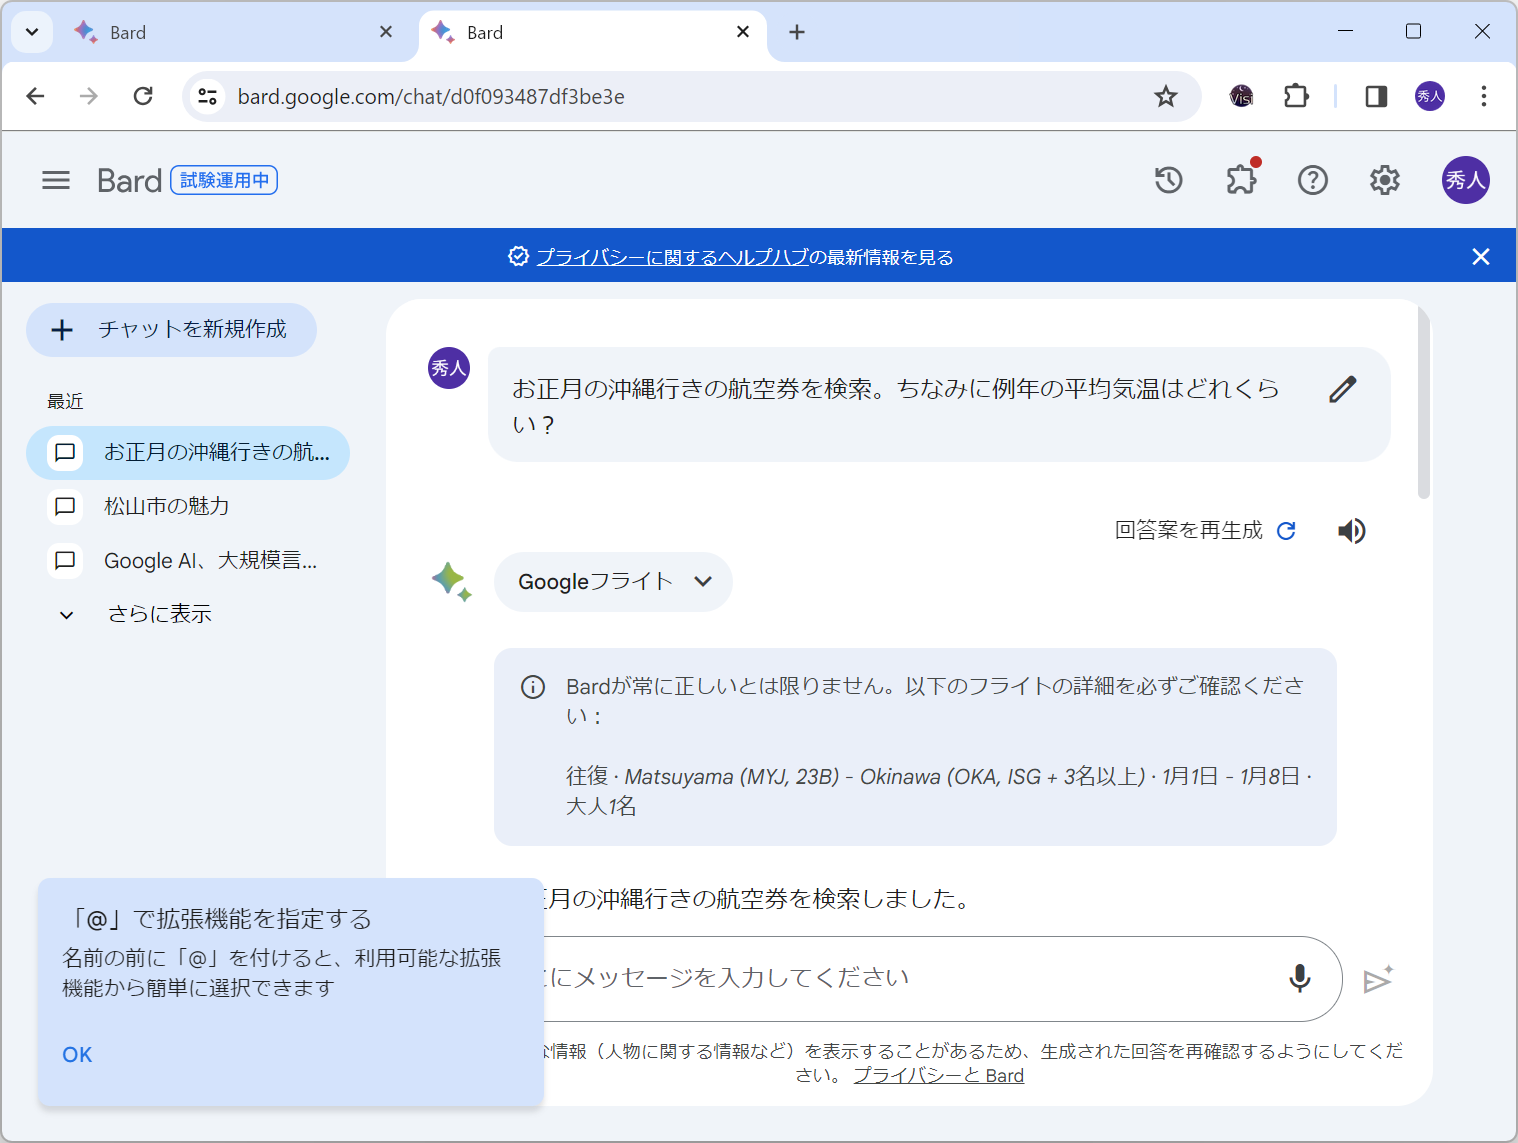Play the response aloud with speaker icon
Screen dimensions: 1518x1143
tap(1351, 531)
